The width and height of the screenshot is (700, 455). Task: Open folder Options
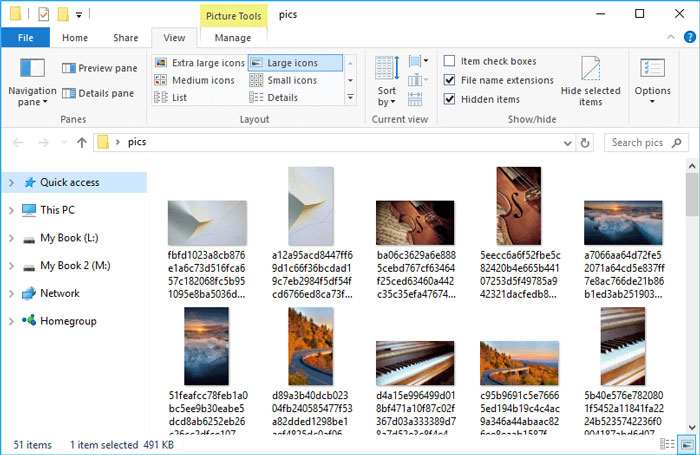point(652,78)
